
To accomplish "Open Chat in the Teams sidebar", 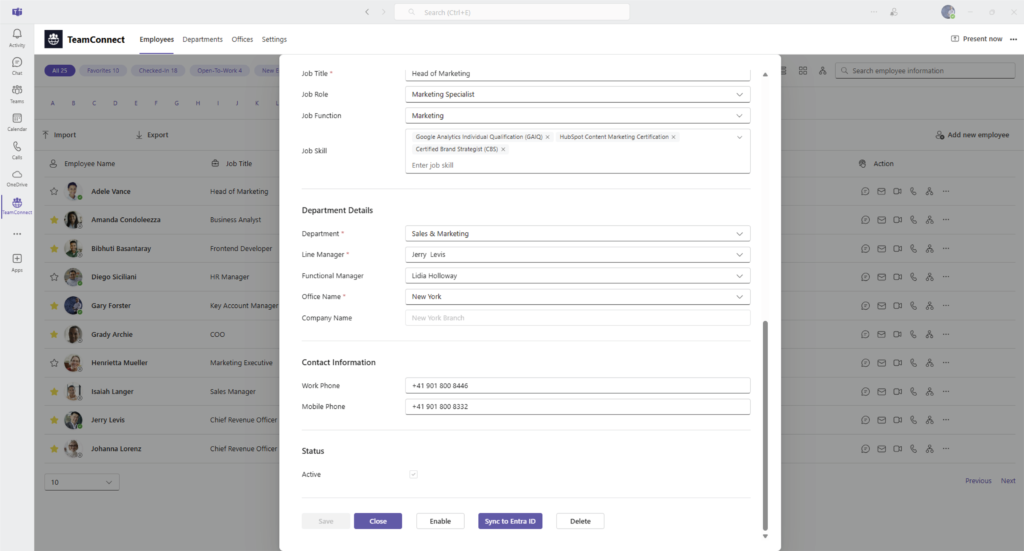I will pos(17,65).
